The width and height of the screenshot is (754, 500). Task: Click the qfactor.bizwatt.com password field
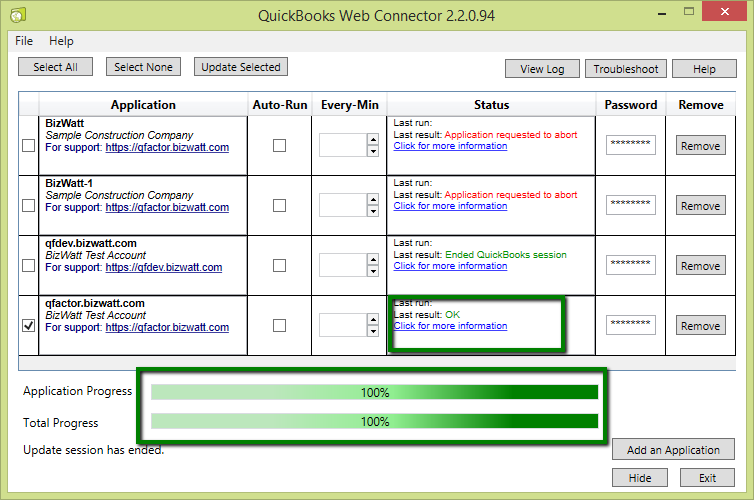click(630, 325)
